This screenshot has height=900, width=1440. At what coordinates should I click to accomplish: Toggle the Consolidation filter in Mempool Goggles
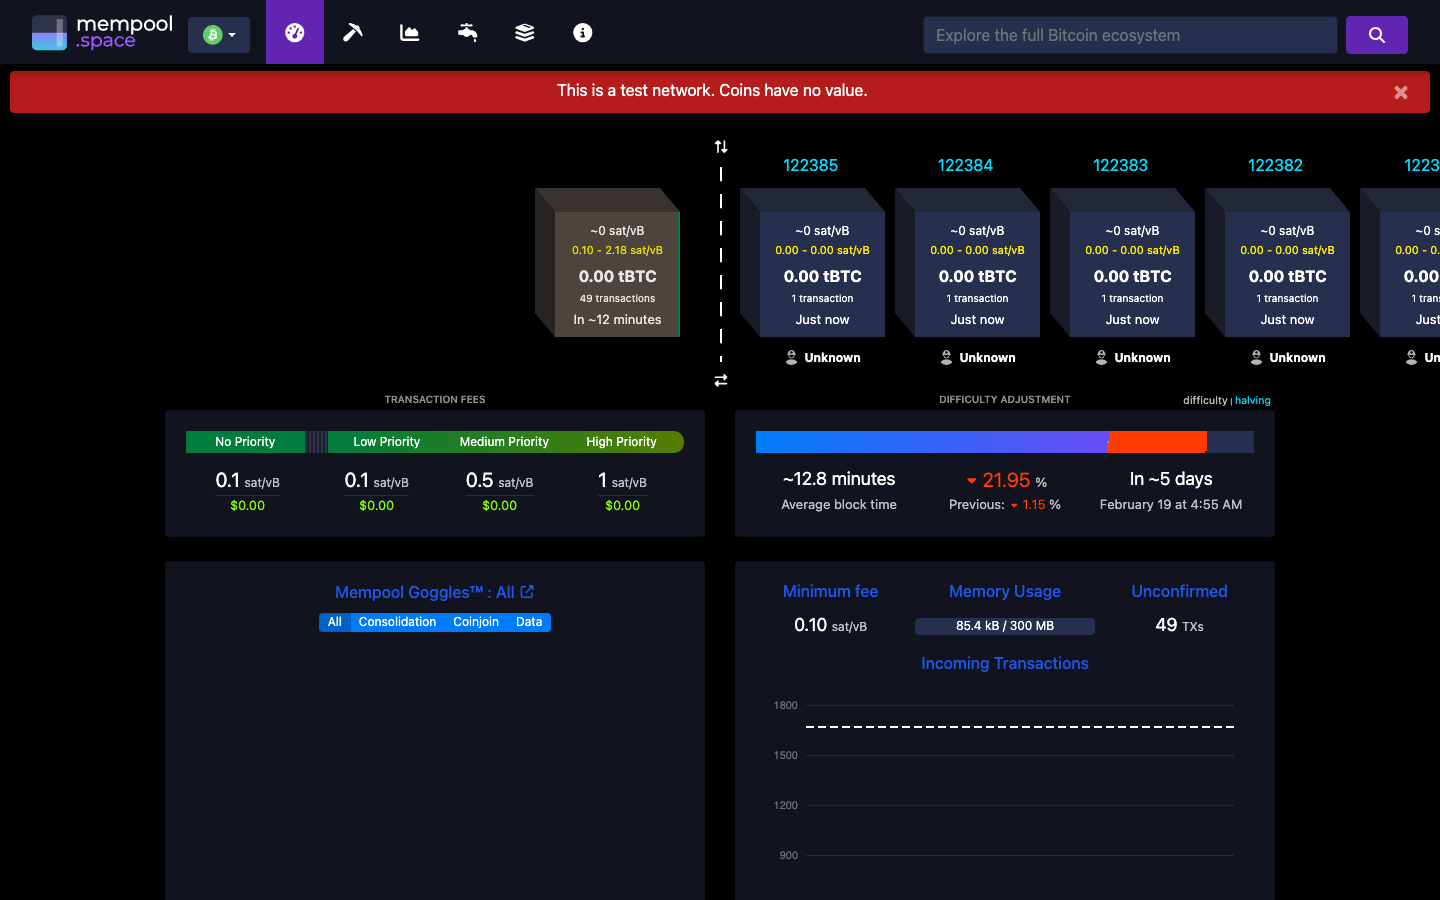coord(397,621)
